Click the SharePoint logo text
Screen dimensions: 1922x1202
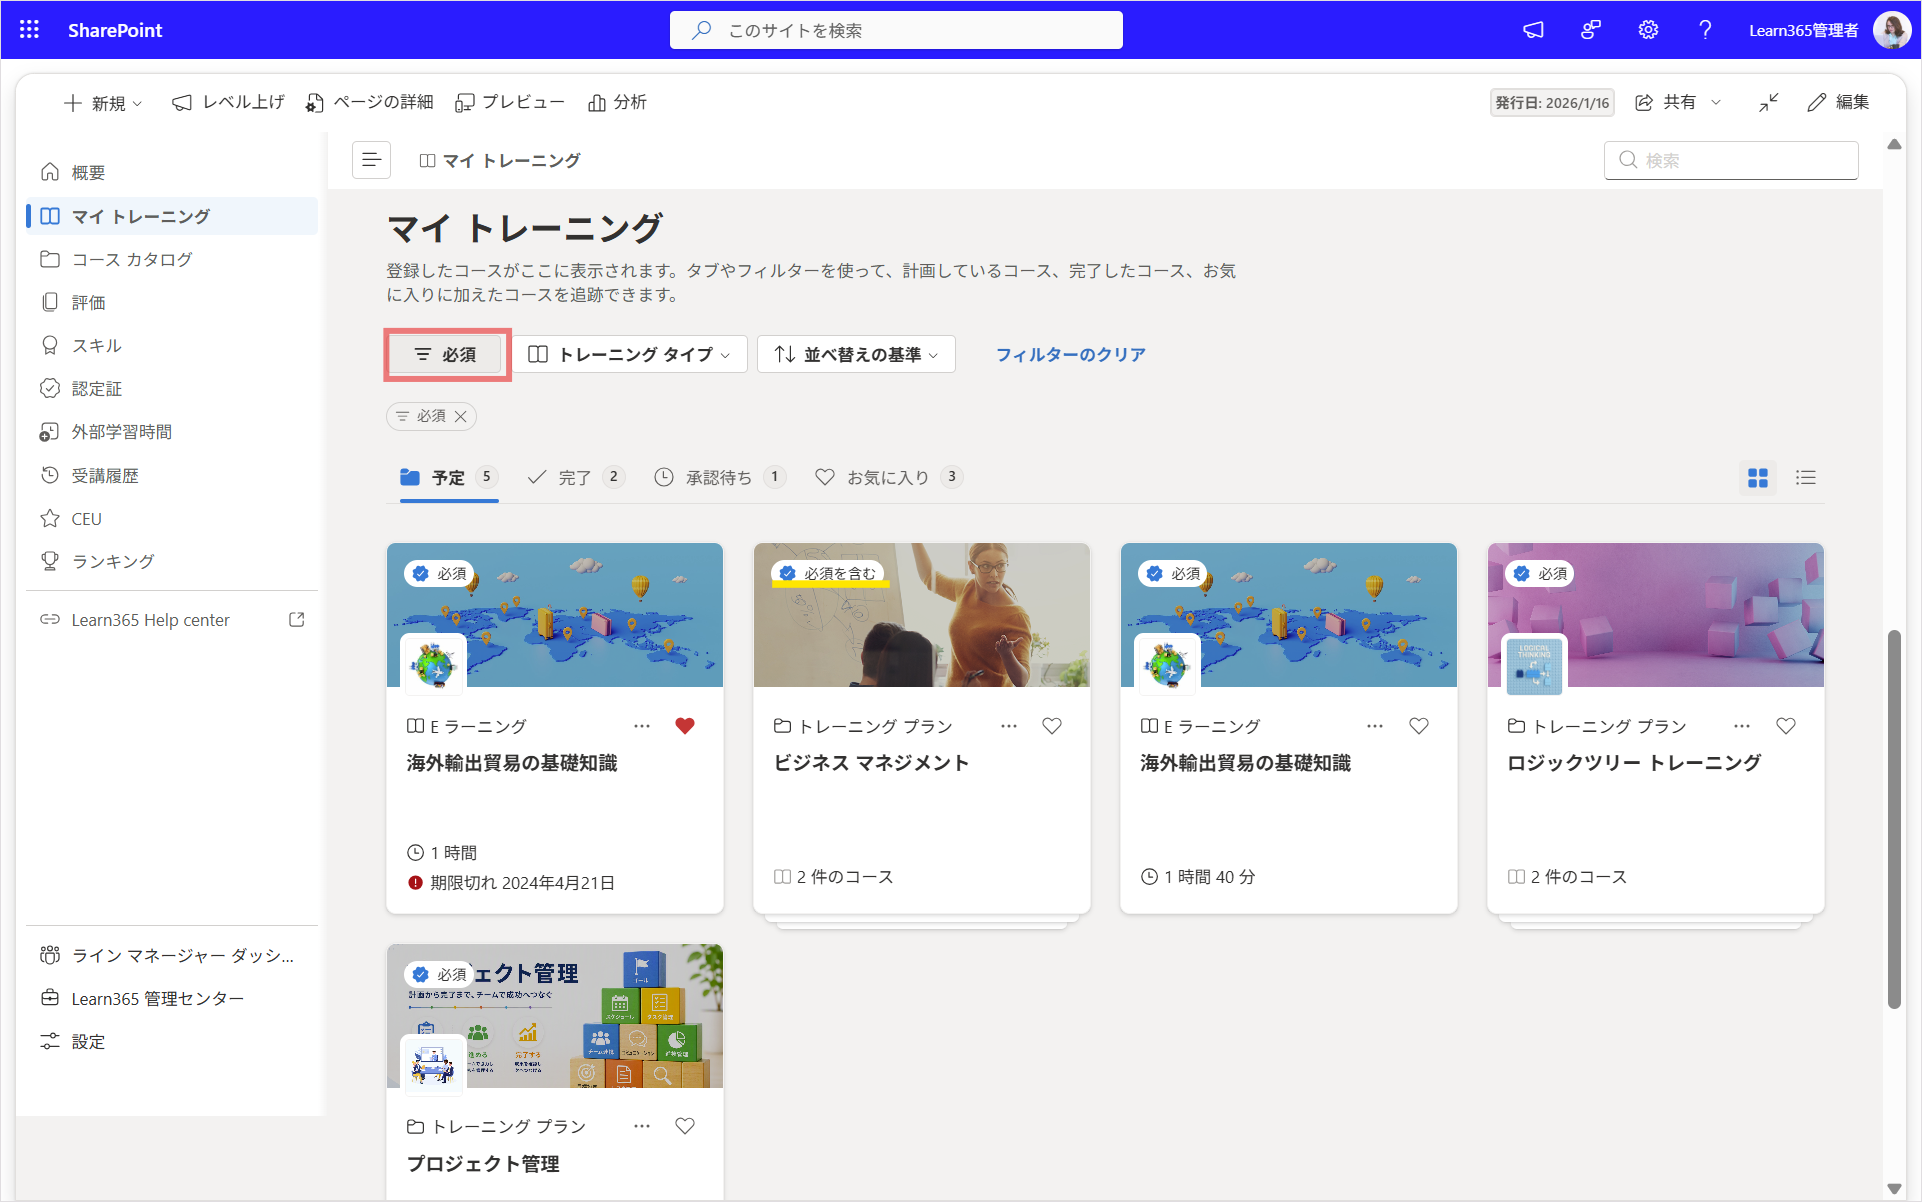click(x=115, y=30)
